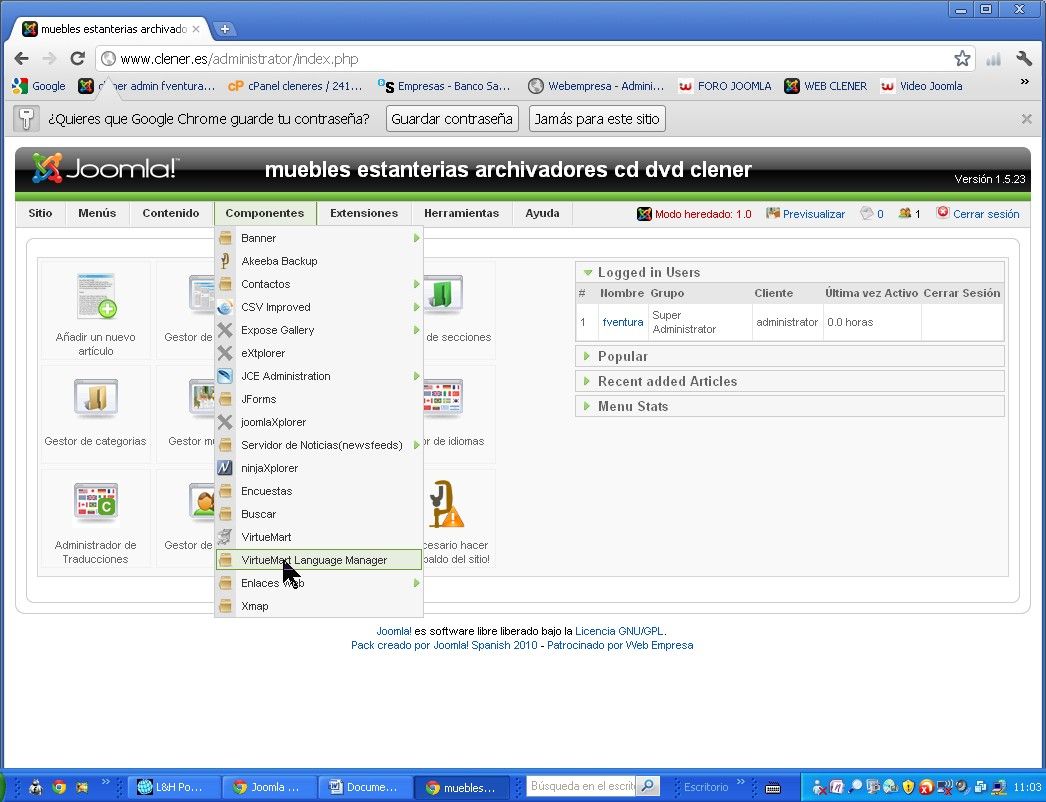Viewport: 1046px width, 802px height.
Task: Open joomlaXplorer component
Action: pyautogui.click(x=319, y=422)
